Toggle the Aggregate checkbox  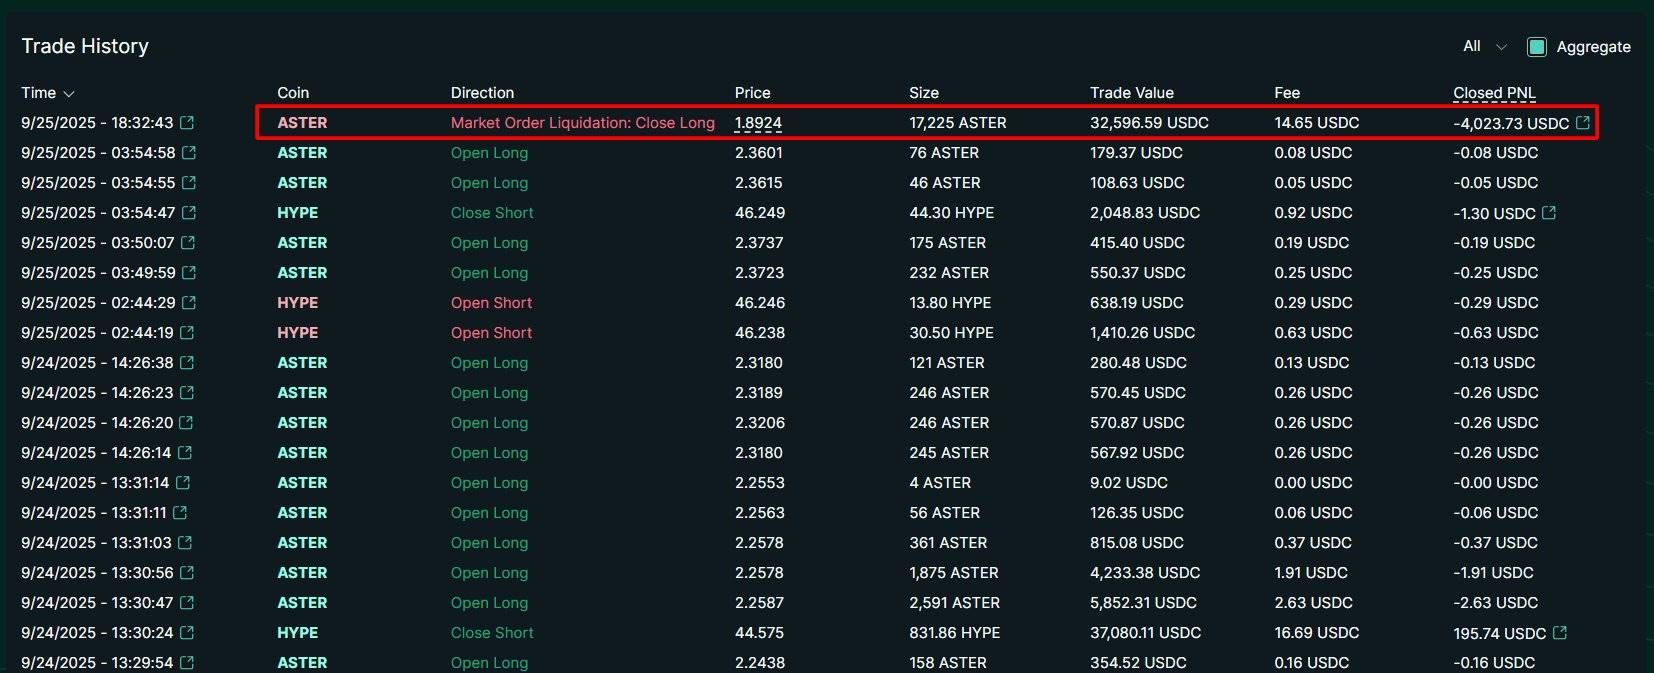tap(1537, 47)
